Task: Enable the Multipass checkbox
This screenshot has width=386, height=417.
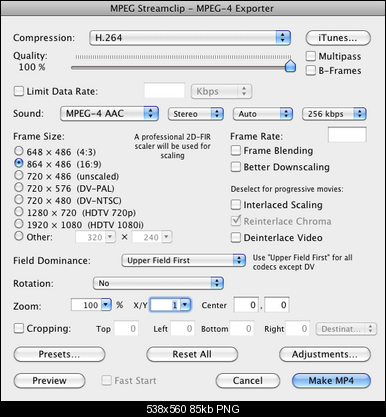Action: pos(311,56)
